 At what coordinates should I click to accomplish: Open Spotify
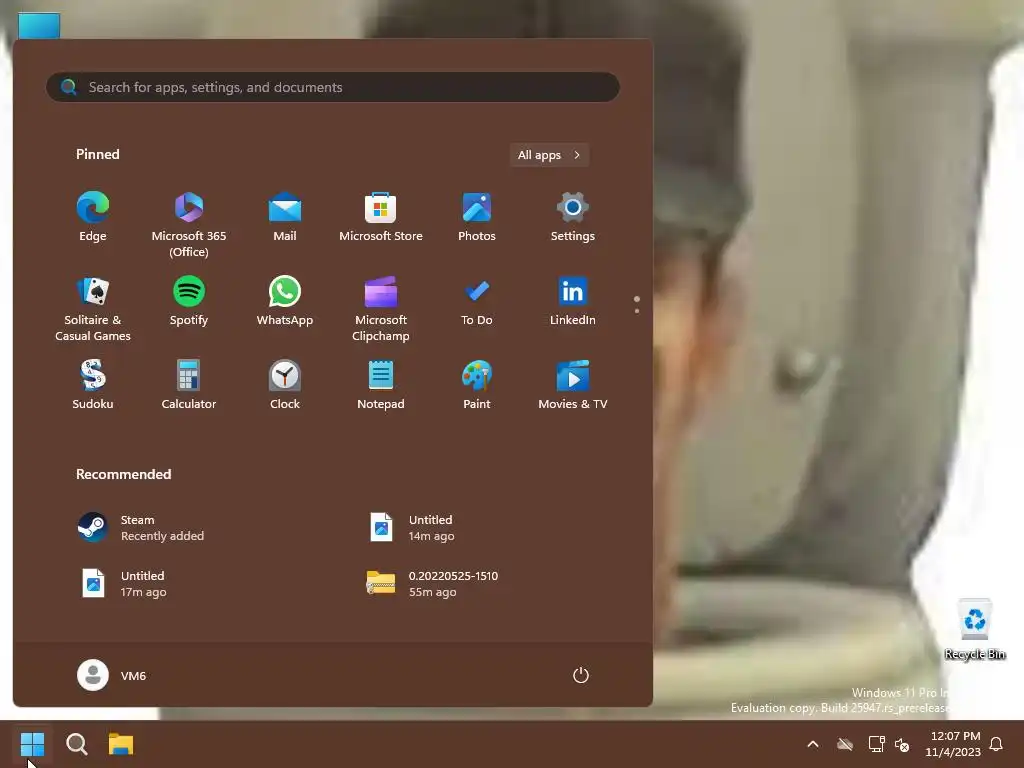[189, 301]
